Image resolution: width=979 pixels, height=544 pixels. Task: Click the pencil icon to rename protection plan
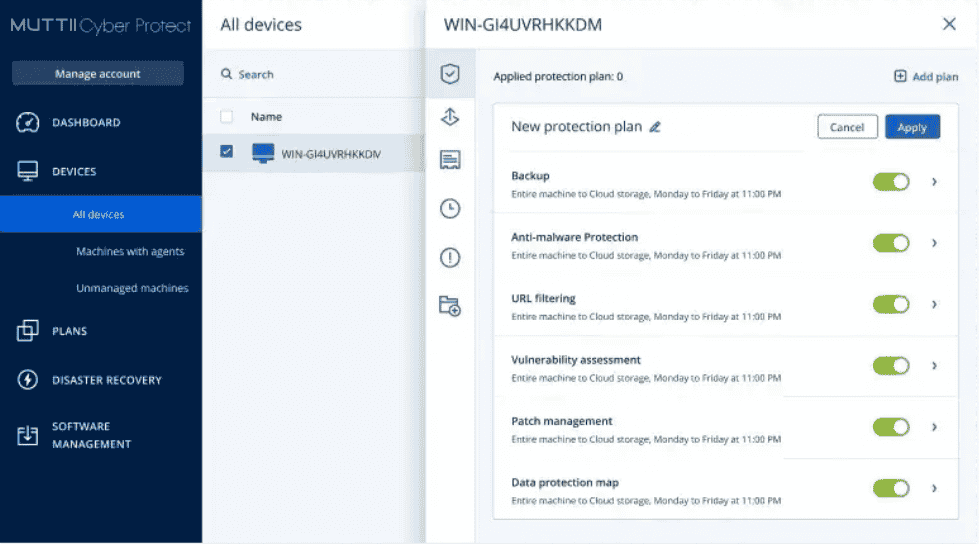click(655, 127)
